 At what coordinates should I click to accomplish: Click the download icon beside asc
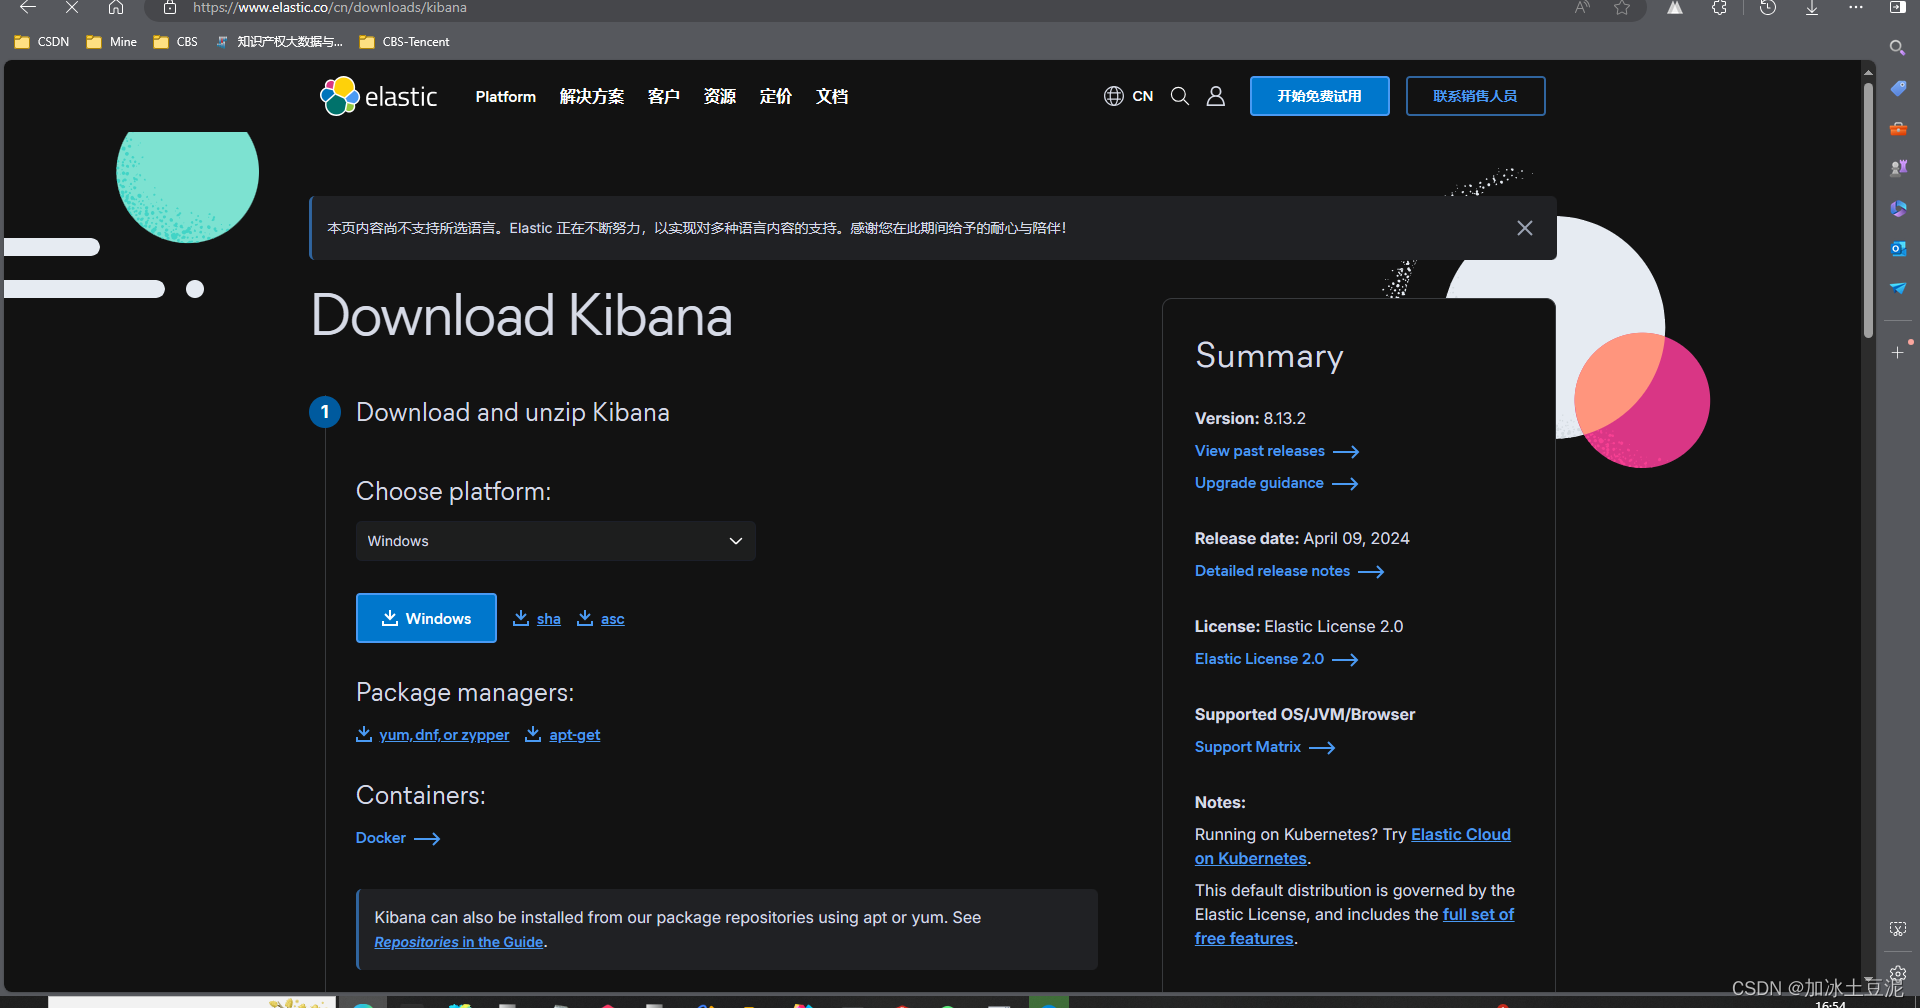[x=585, y=618]
